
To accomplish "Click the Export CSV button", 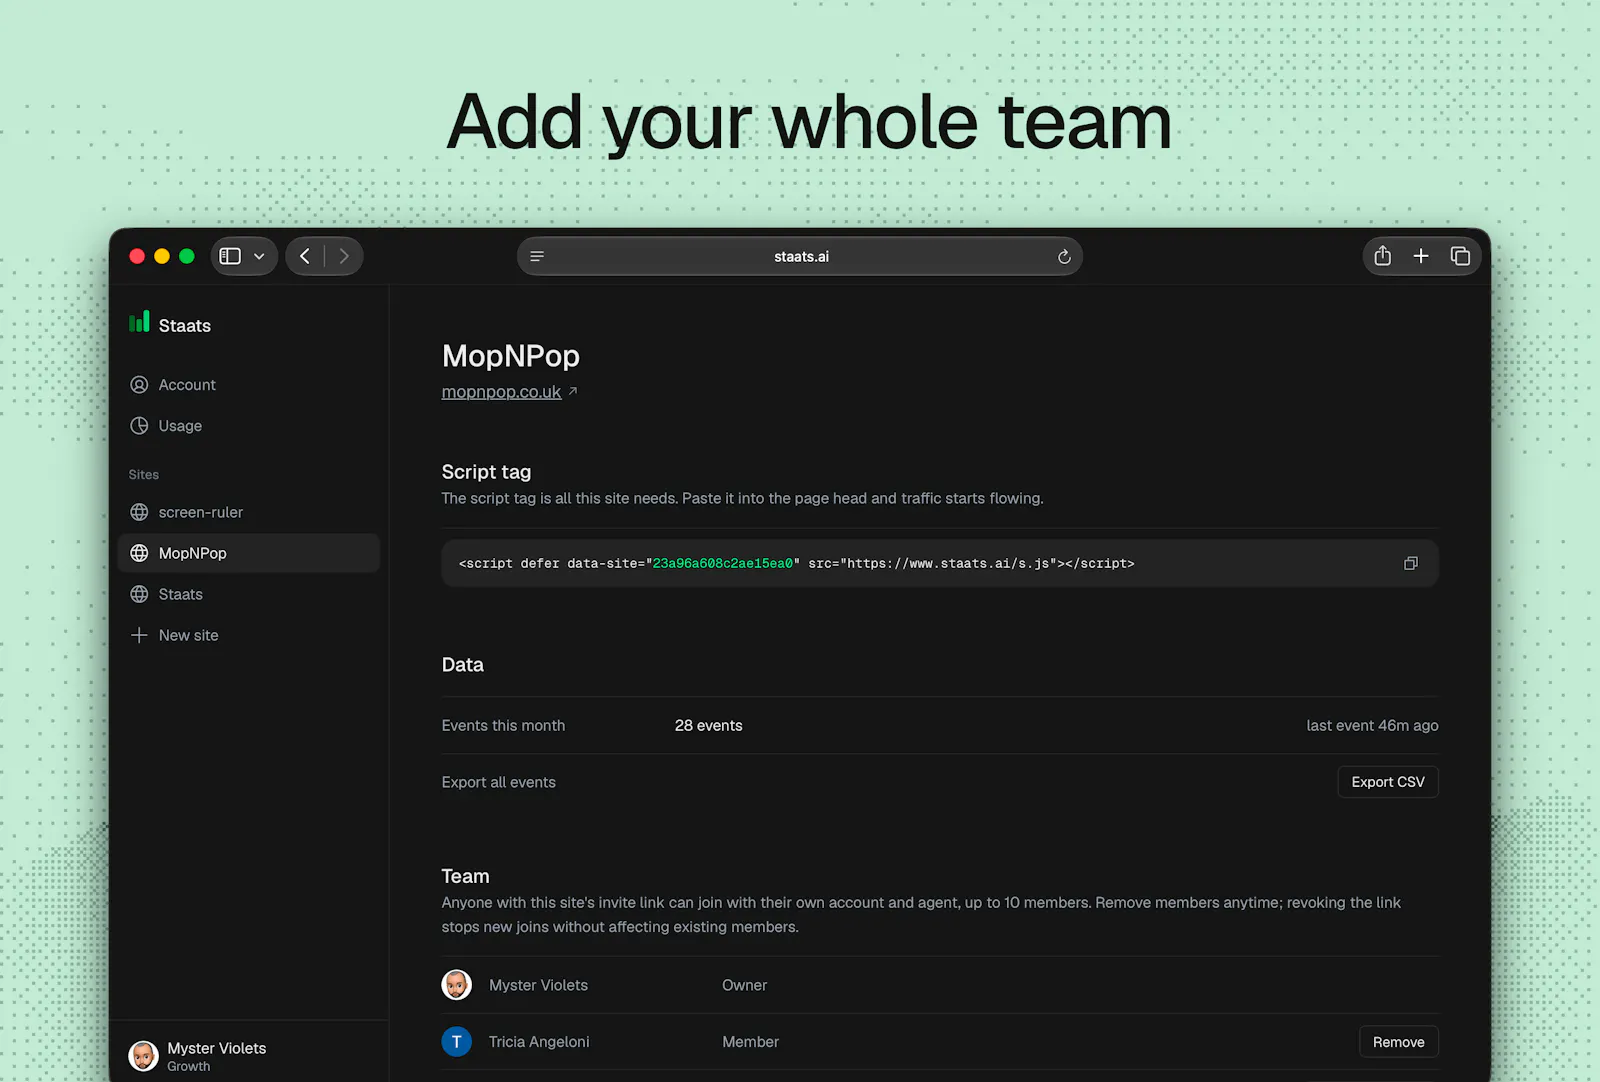I will pyautogui.click(x=1388, y=782).
